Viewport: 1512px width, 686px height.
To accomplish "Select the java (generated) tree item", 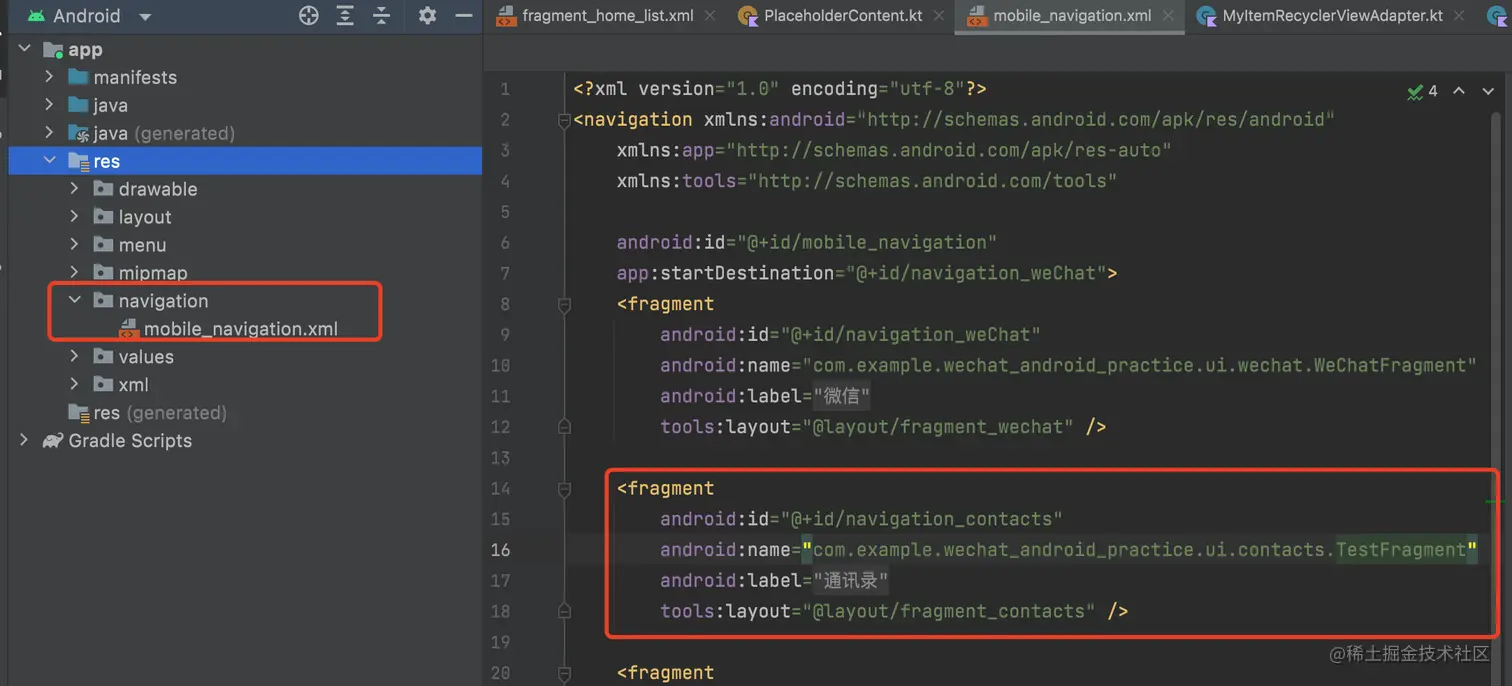I will point(164,133).
